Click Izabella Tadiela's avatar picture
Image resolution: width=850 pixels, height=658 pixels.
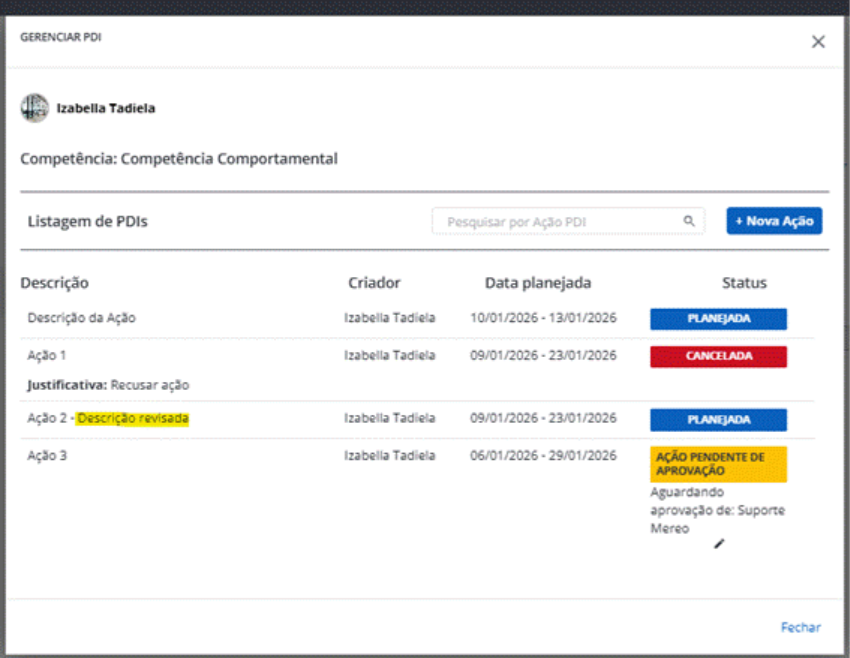35,108
